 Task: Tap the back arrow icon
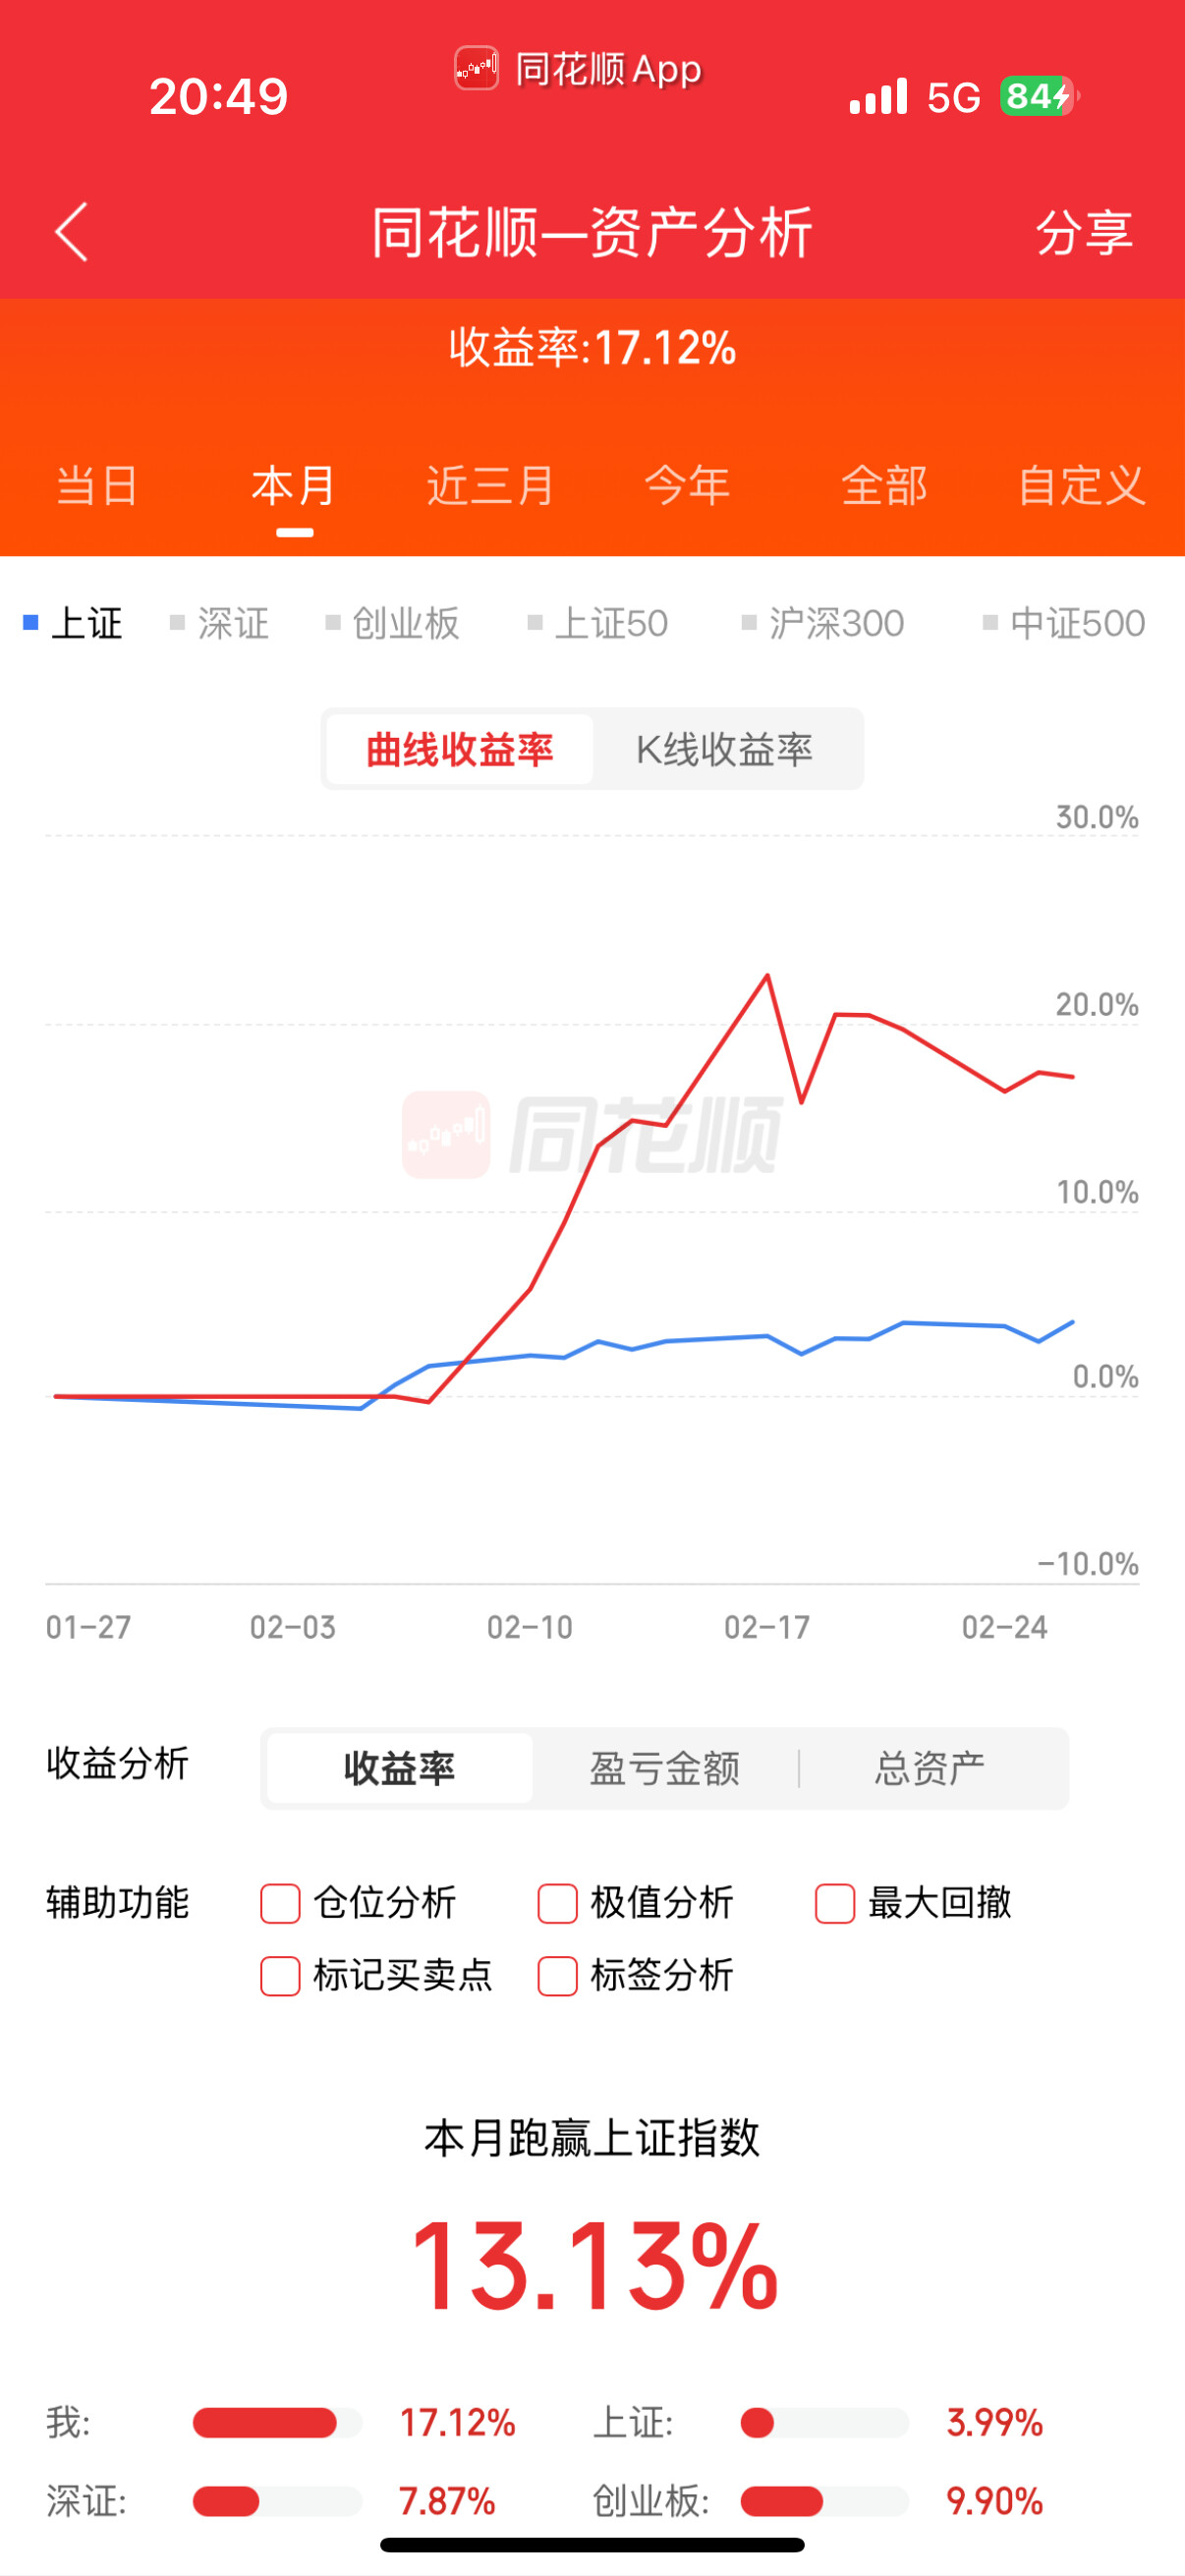(x=71, y=232)
